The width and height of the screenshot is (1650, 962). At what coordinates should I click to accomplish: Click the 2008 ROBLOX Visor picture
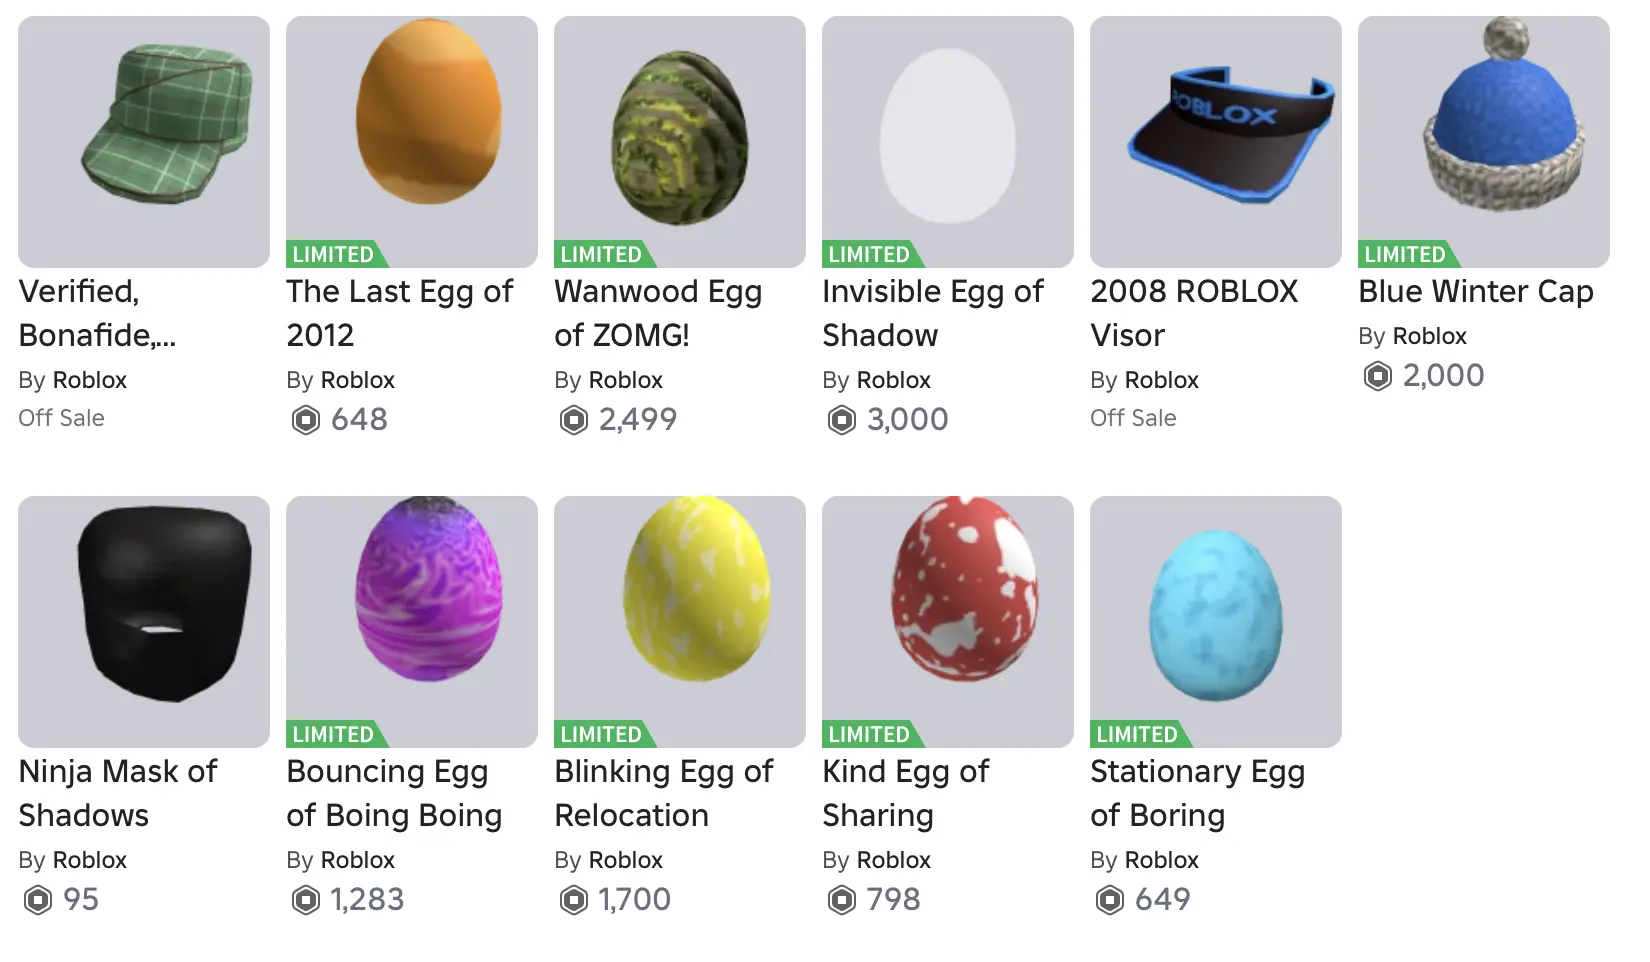tap(1216, 142)
